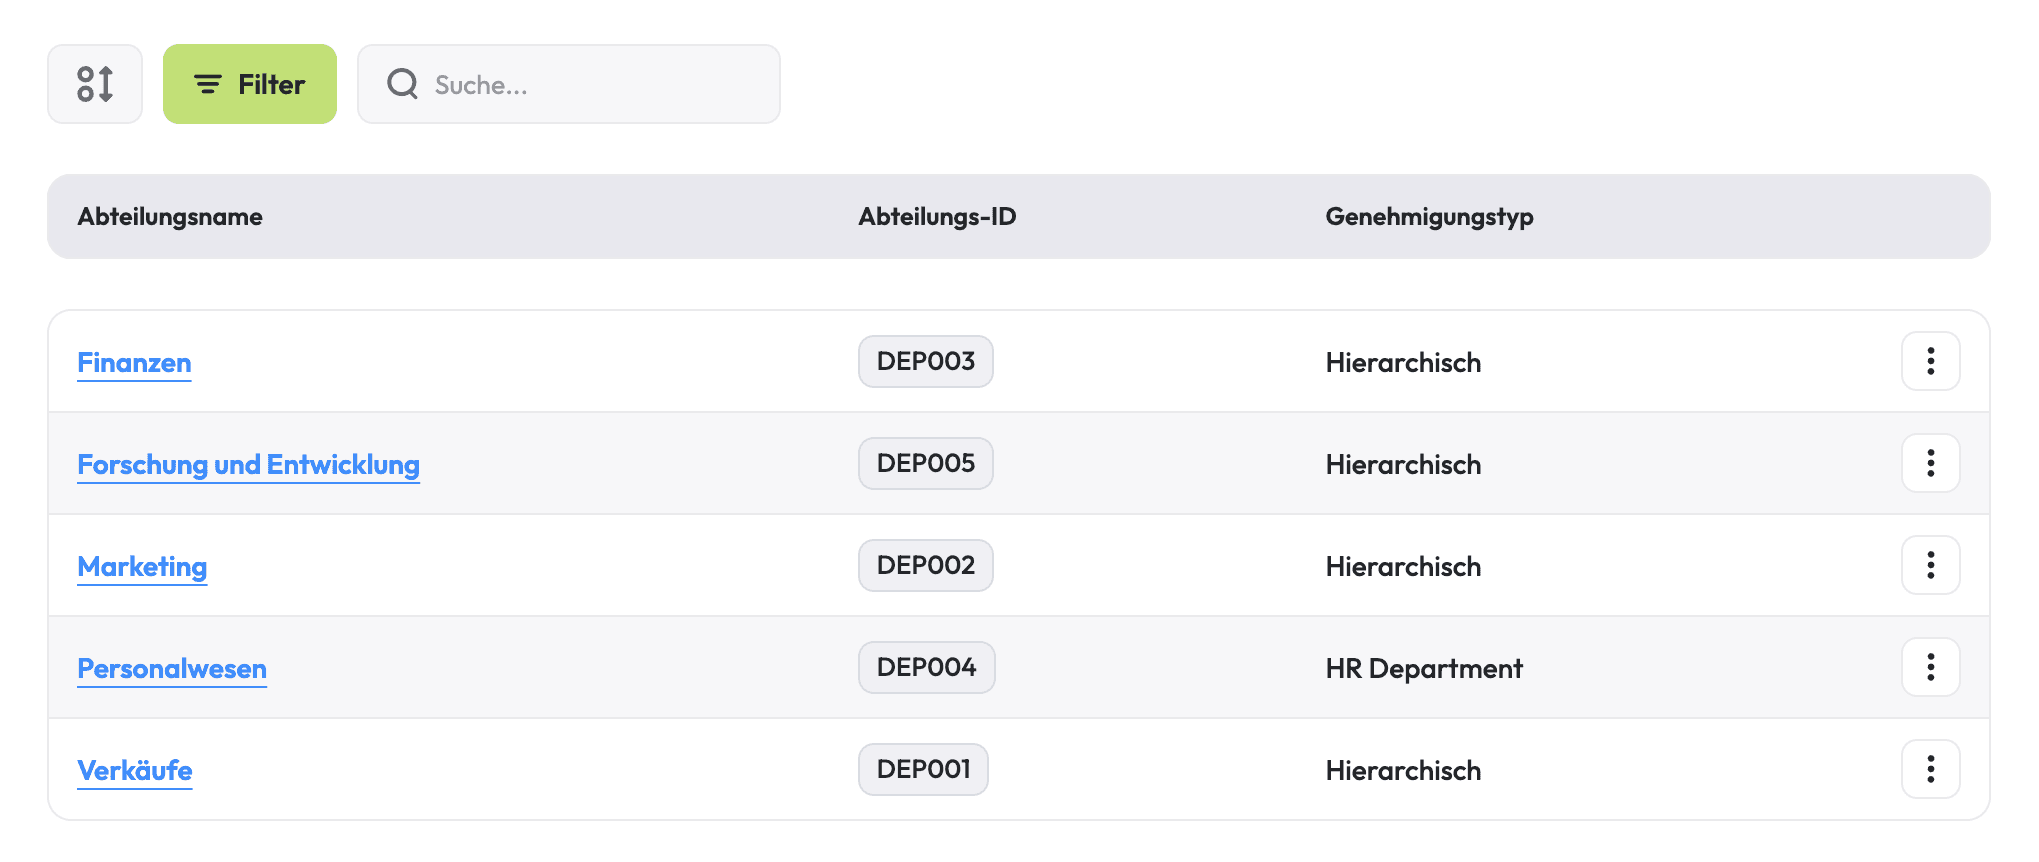This screenshot has height=862, width=2039.
Task: Open the actions menu for Verkäufe row
Action: (x=1930, y=769)
